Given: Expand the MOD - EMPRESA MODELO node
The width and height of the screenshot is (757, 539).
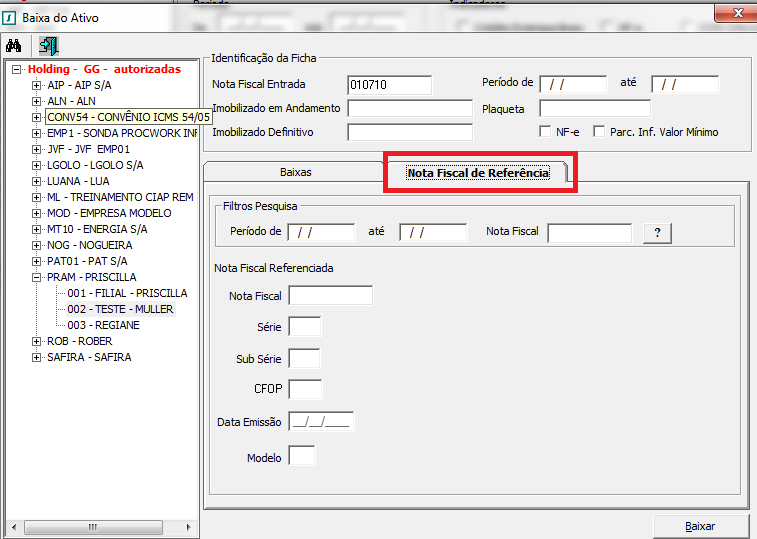Looking at the screenshot, I should (x=37, y=213).
